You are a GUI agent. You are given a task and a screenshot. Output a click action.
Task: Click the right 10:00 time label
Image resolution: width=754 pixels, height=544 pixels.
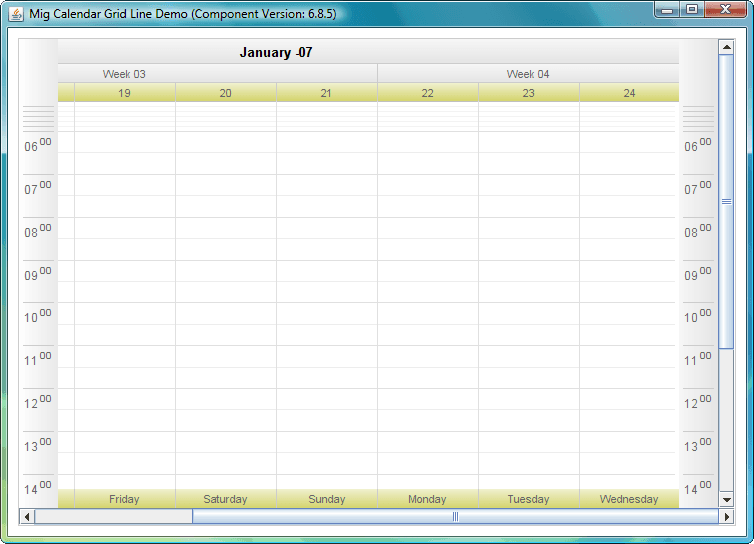pos(698,316)
